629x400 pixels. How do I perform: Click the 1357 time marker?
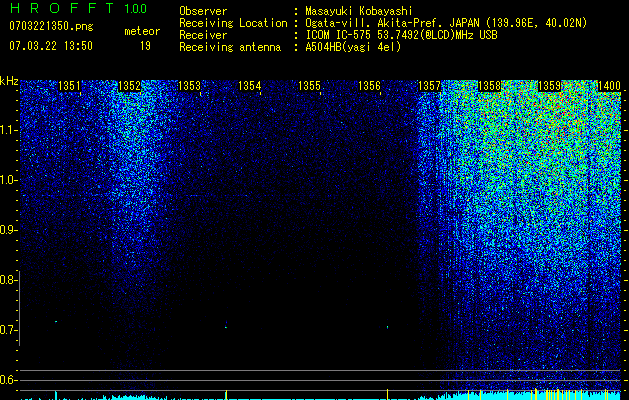coord(430,86)
